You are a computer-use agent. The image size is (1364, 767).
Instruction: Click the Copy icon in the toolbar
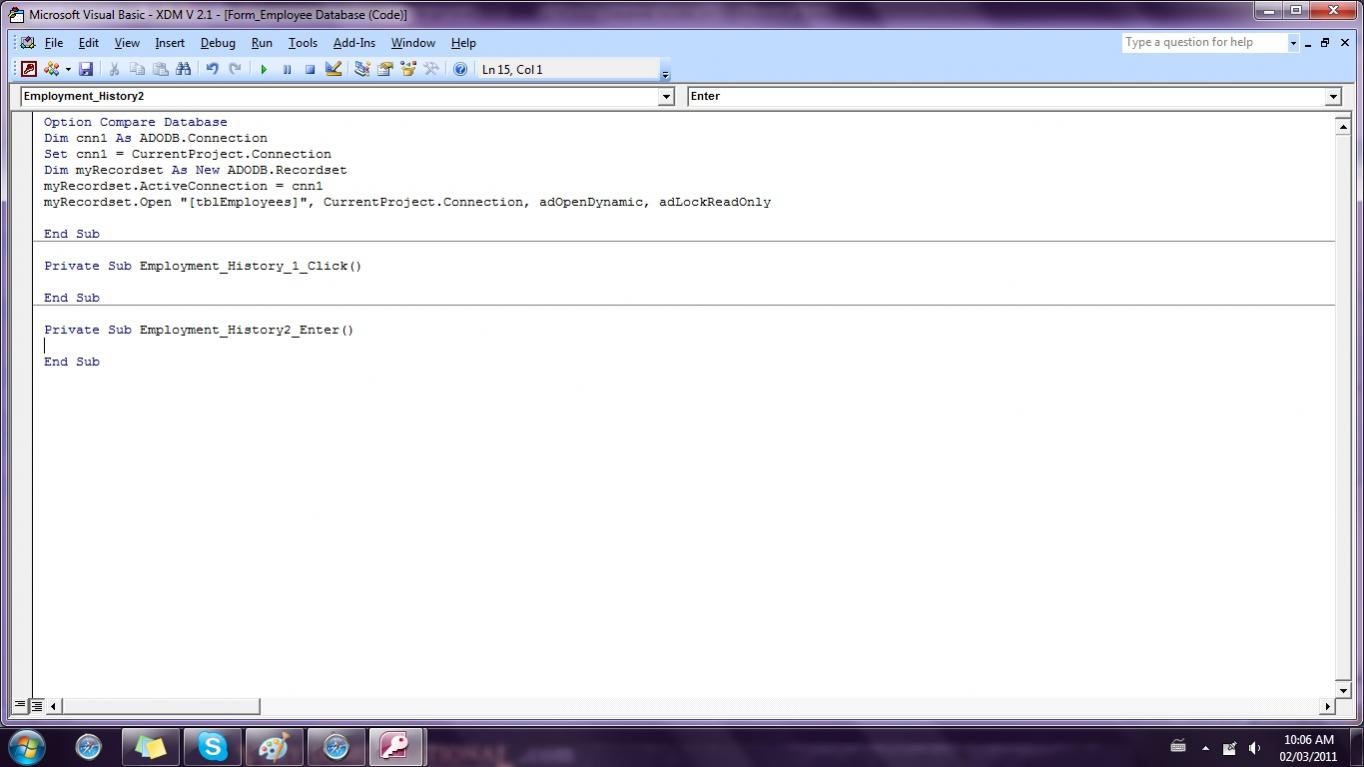pyautogui.click(x=137, y=69)
